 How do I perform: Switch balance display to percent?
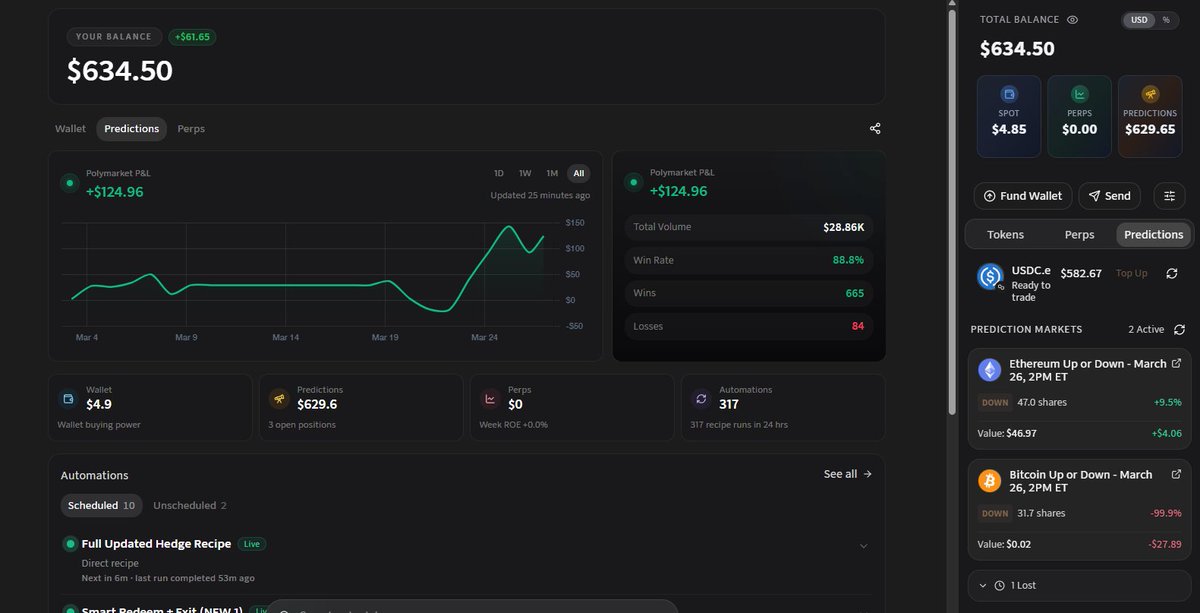pos(1165,20)
